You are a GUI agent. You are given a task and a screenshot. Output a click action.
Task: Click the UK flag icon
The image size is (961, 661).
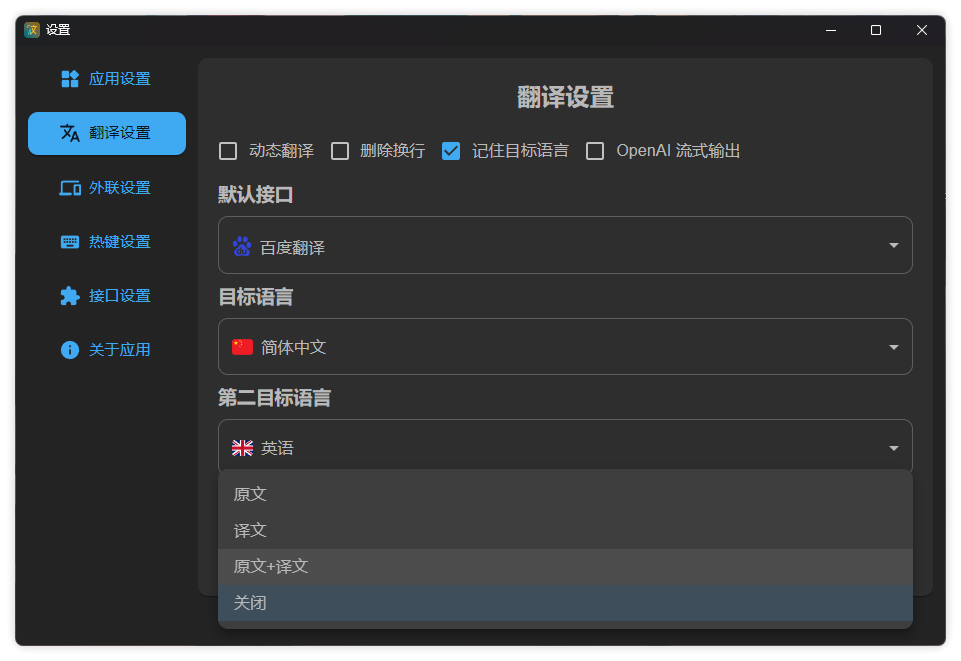pyautogui.click(x=242, y=448)
